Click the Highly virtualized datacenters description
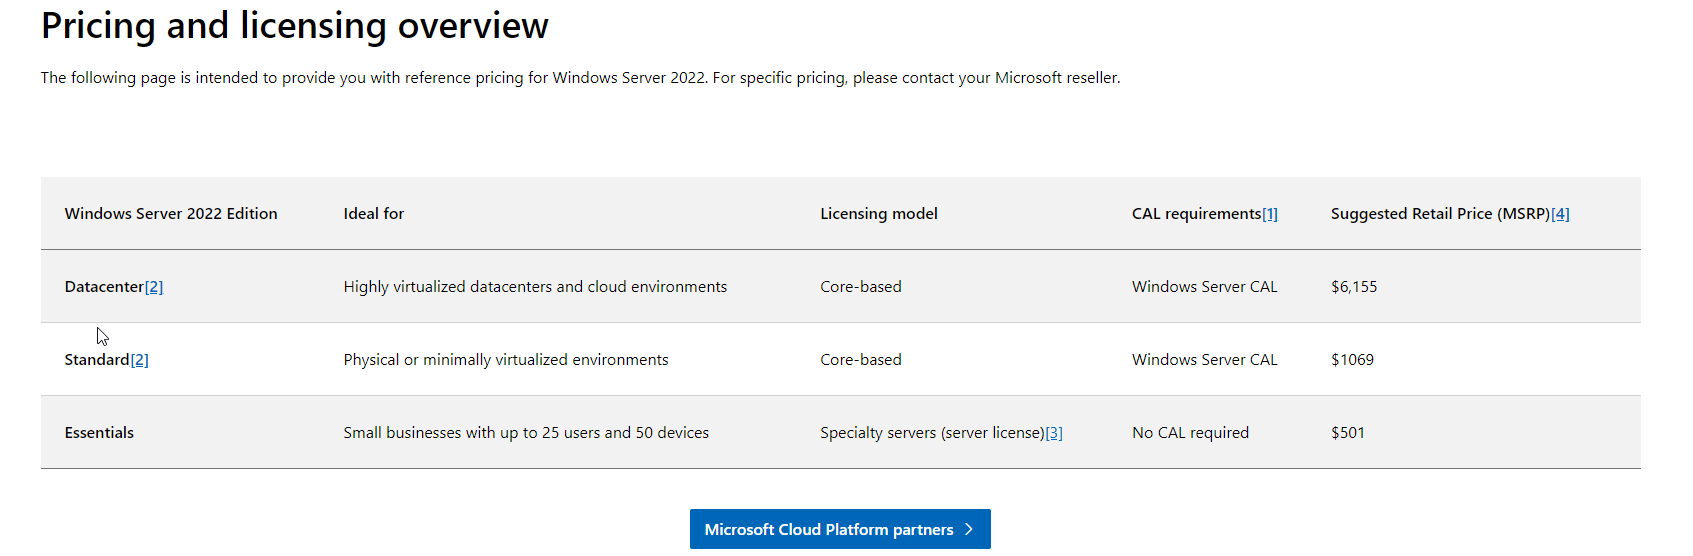This screenshot has width=1693, height=556. point(535,287)
